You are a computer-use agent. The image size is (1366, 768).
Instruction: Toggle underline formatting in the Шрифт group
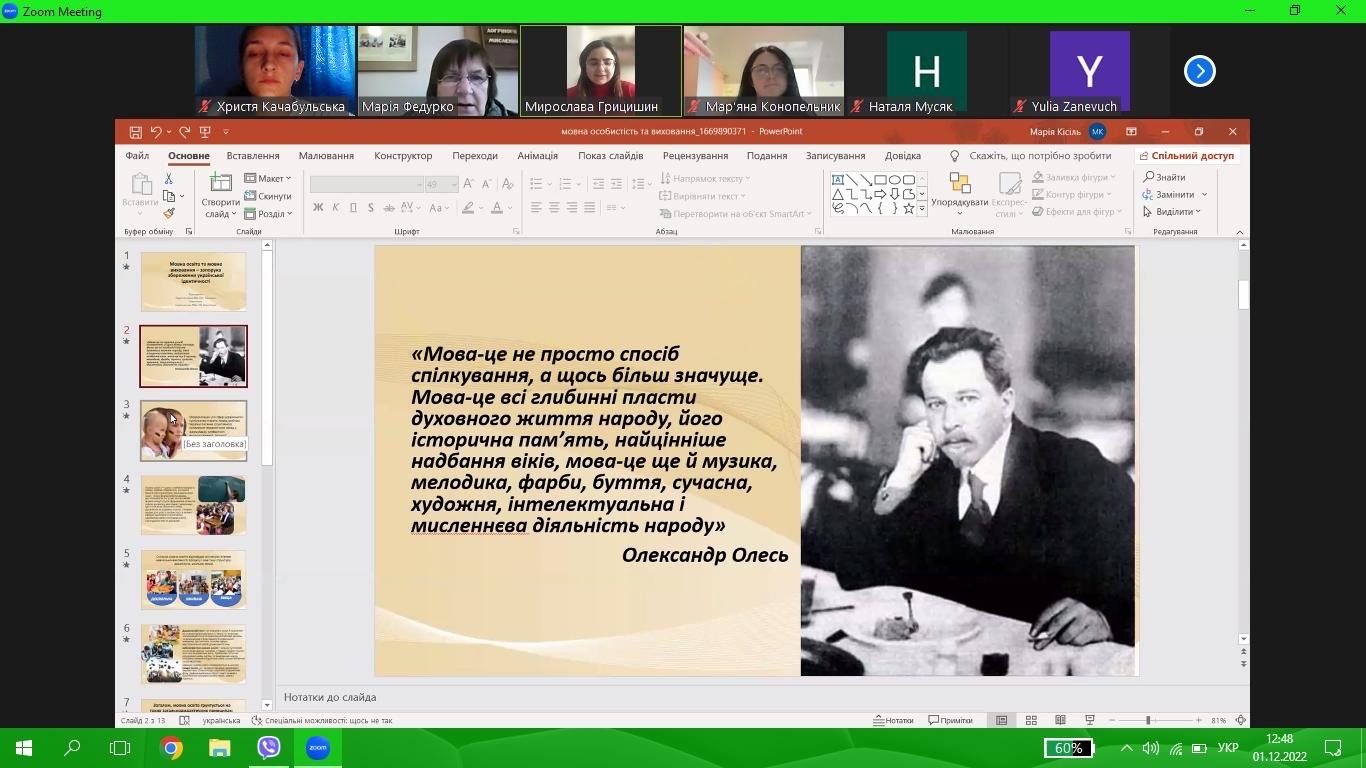click(353, 208)
